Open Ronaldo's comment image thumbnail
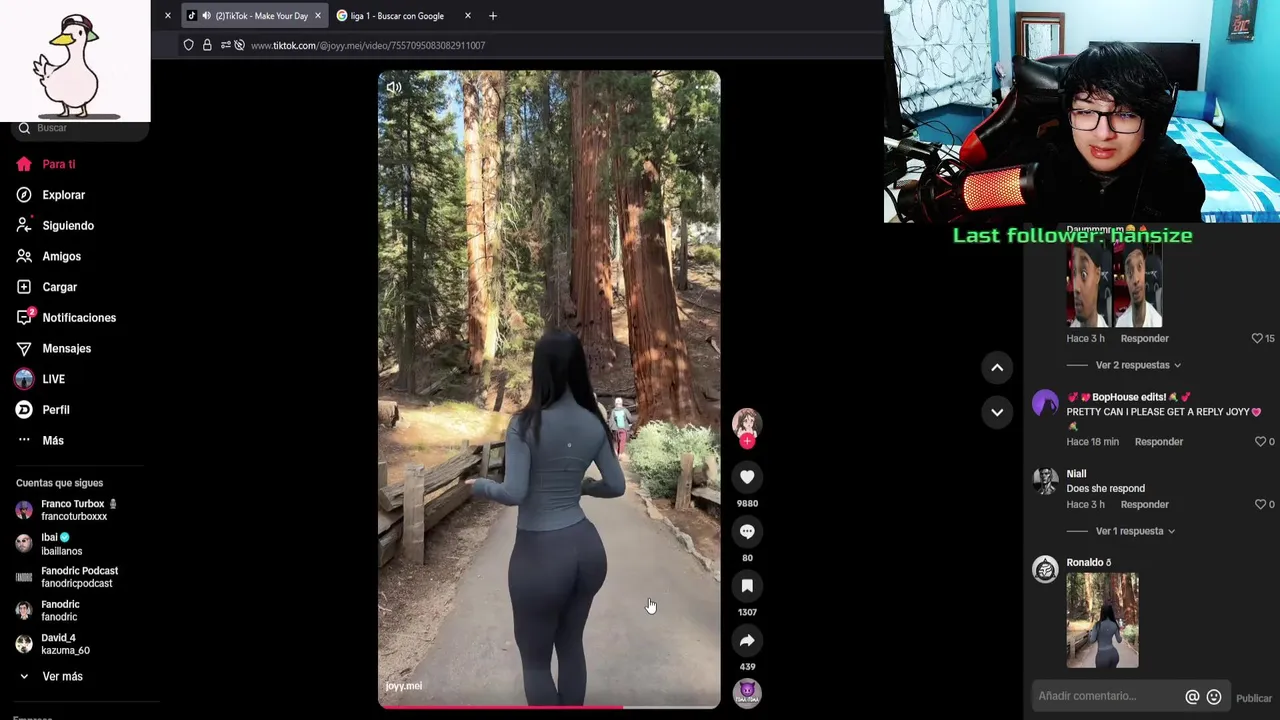Viewport: 1280px width, 720px height. [x=1102, y=620]
